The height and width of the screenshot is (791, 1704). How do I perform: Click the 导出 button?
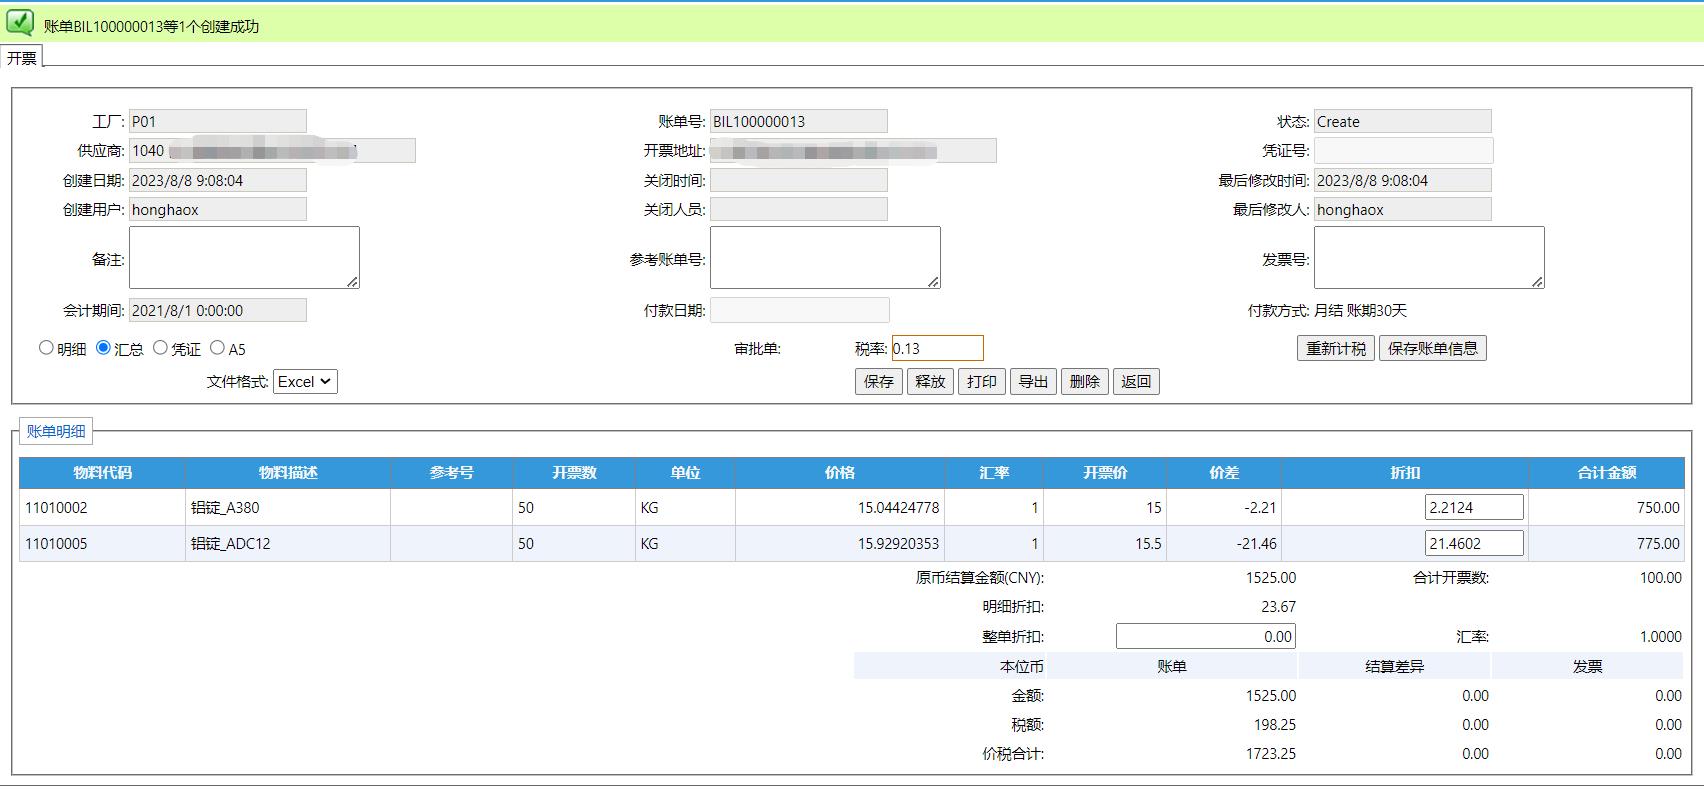[x=1033, y=381]
